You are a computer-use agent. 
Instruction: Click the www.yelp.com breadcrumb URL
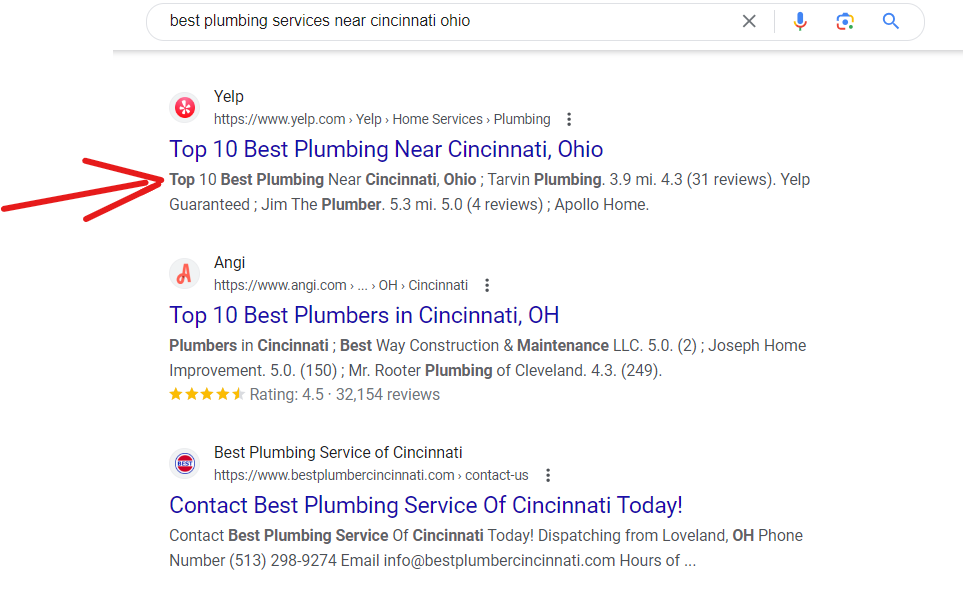pos(280,118)
